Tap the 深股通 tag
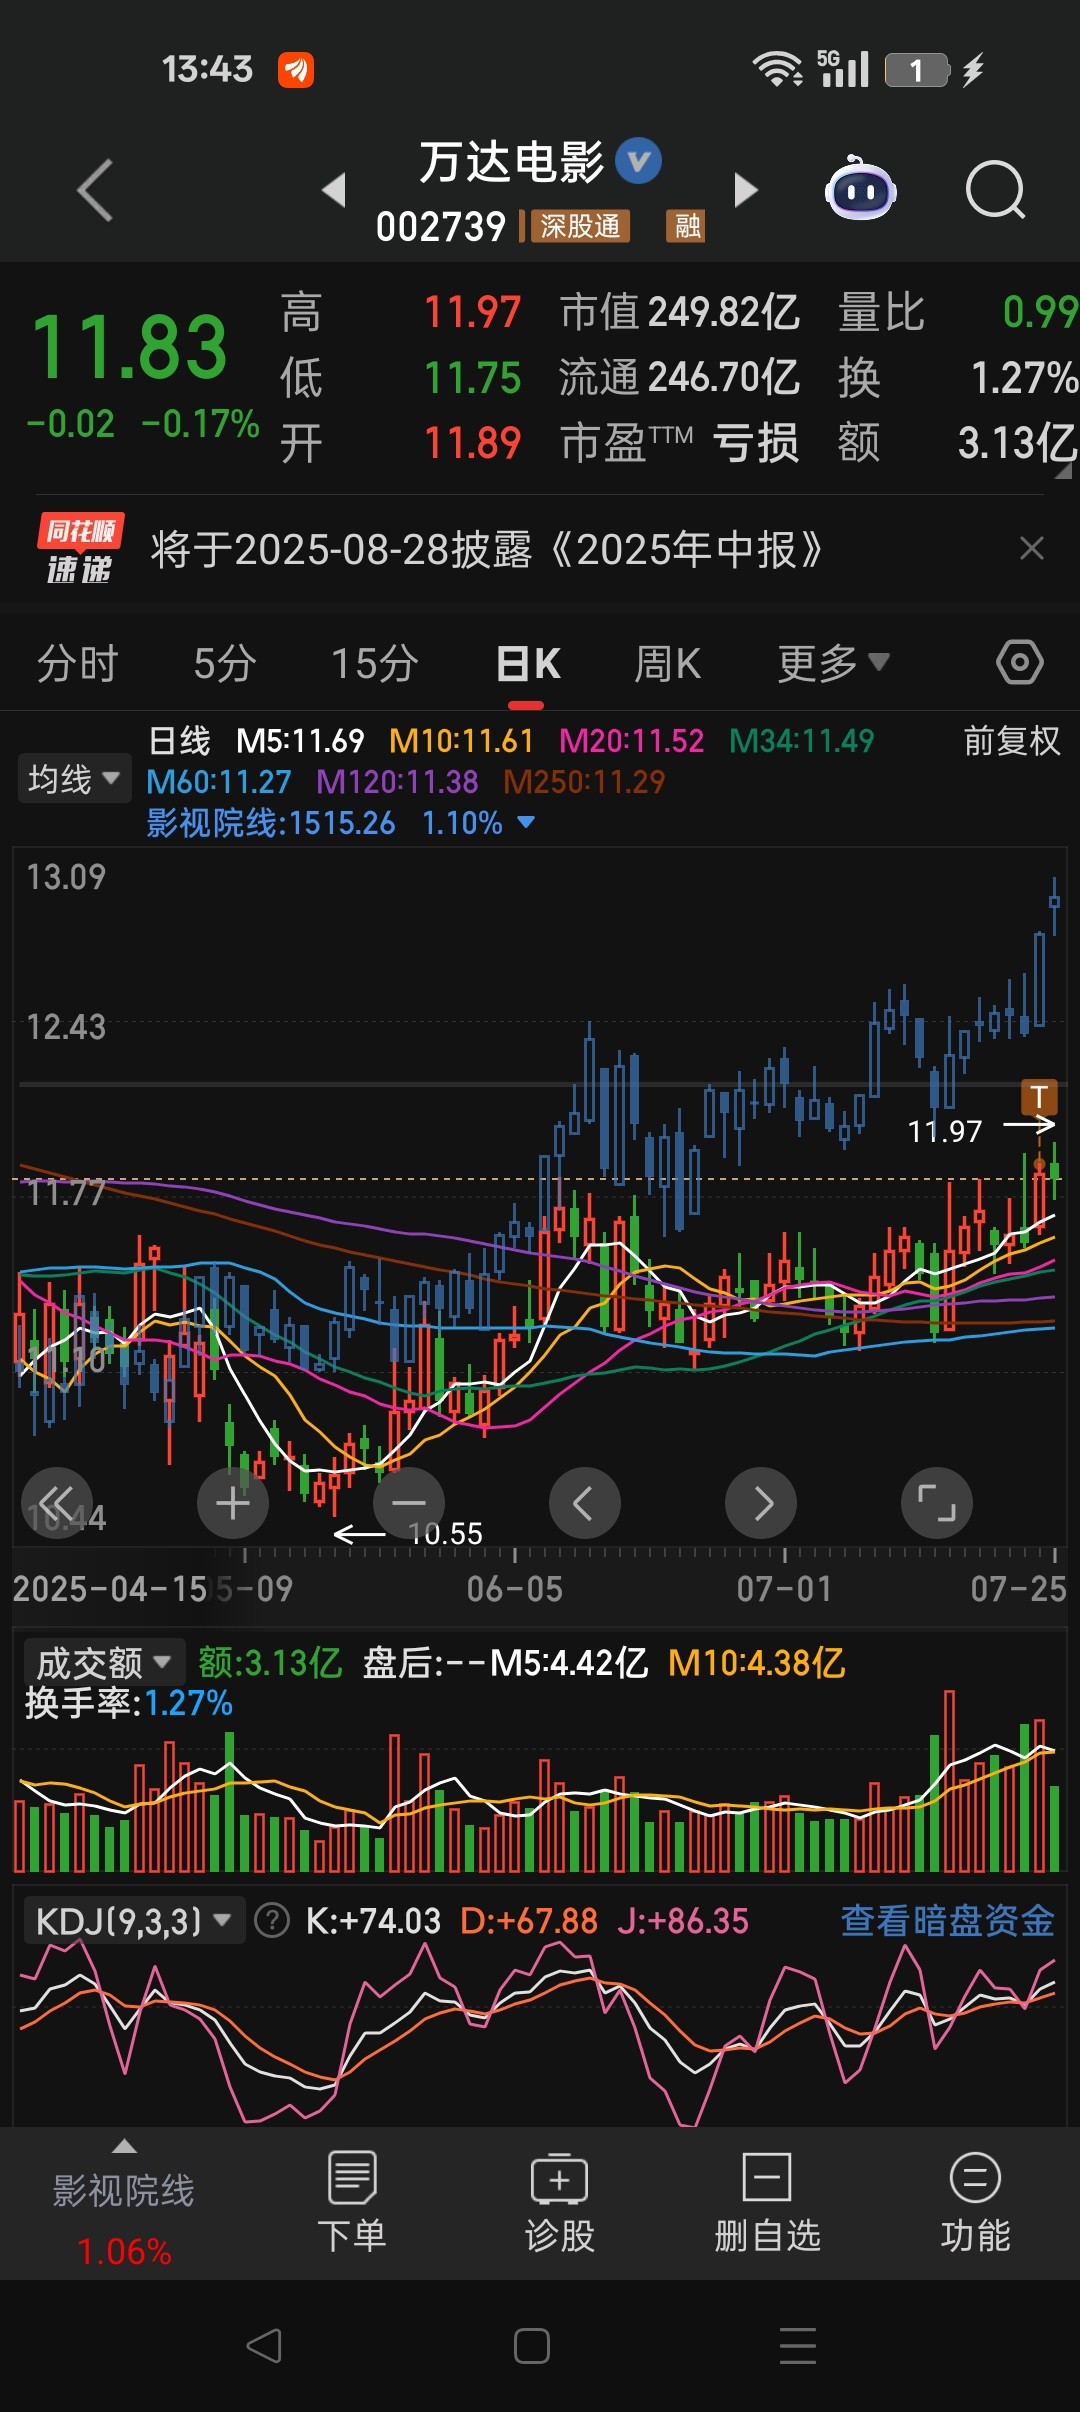 pos(581,226)
